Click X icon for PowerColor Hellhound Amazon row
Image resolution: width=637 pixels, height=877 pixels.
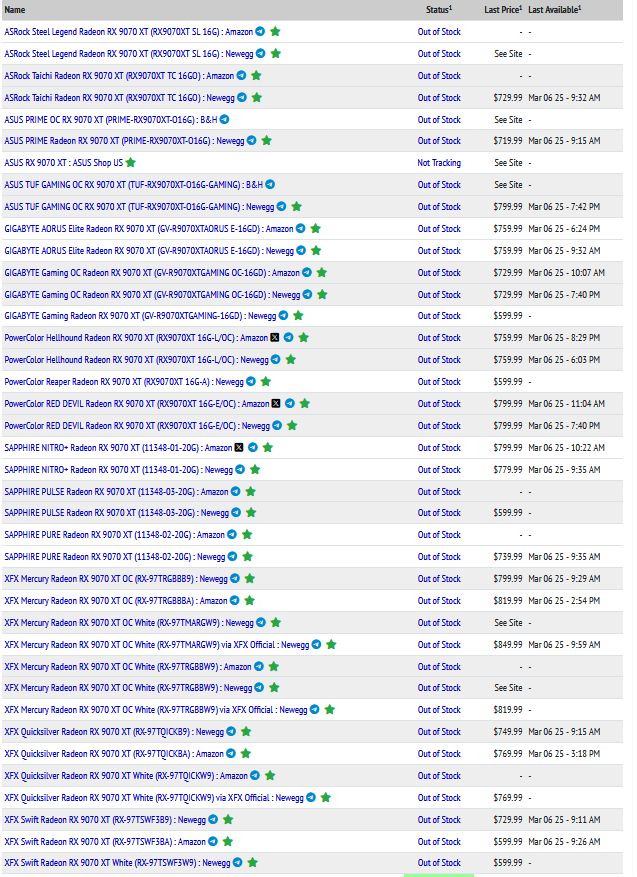[275, 338]
